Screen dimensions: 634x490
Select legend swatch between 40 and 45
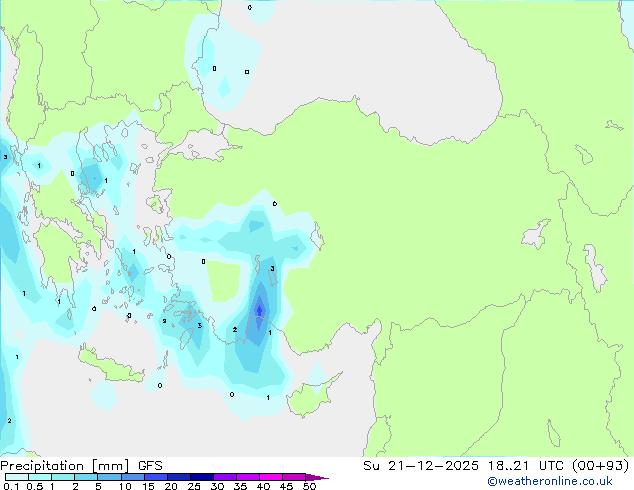pos(271,477)
